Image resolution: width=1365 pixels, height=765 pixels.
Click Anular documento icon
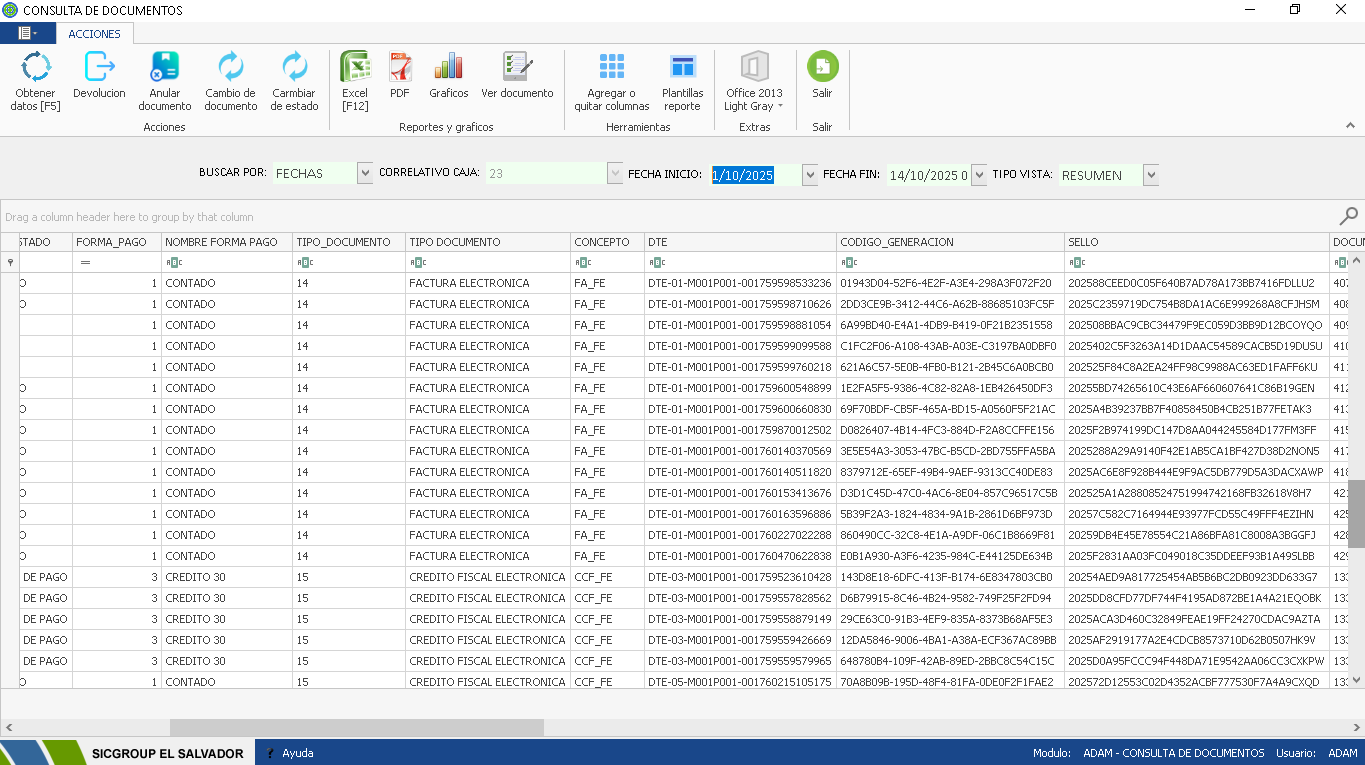point(164,67)
